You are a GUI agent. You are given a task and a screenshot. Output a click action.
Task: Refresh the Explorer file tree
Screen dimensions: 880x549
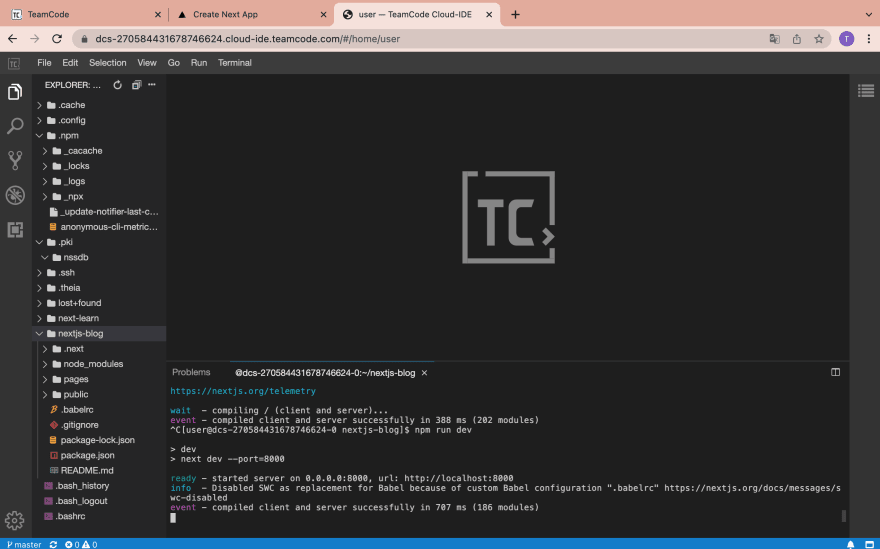point(117,85)
